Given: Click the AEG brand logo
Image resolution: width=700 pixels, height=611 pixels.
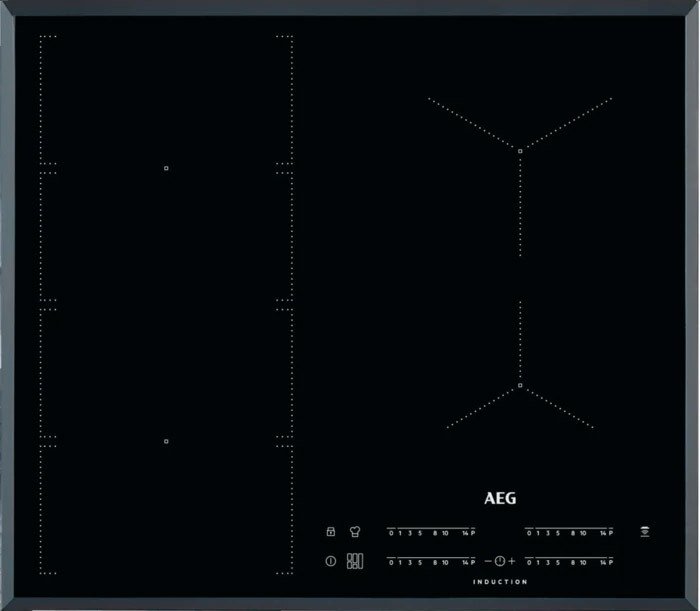Looking at the screenshot, I should (500, 499).
